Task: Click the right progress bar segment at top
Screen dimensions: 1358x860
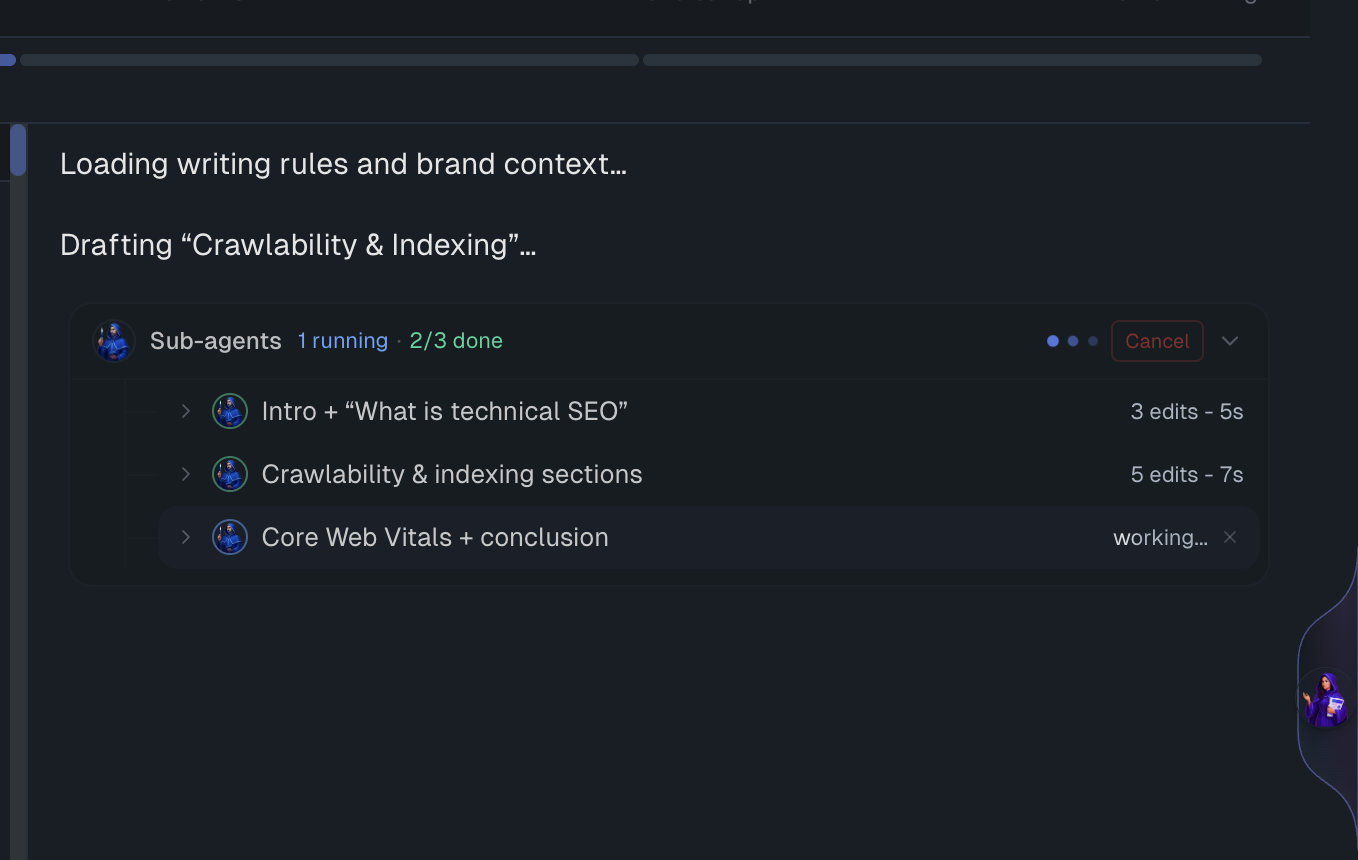Action: (x=952, y=60)
